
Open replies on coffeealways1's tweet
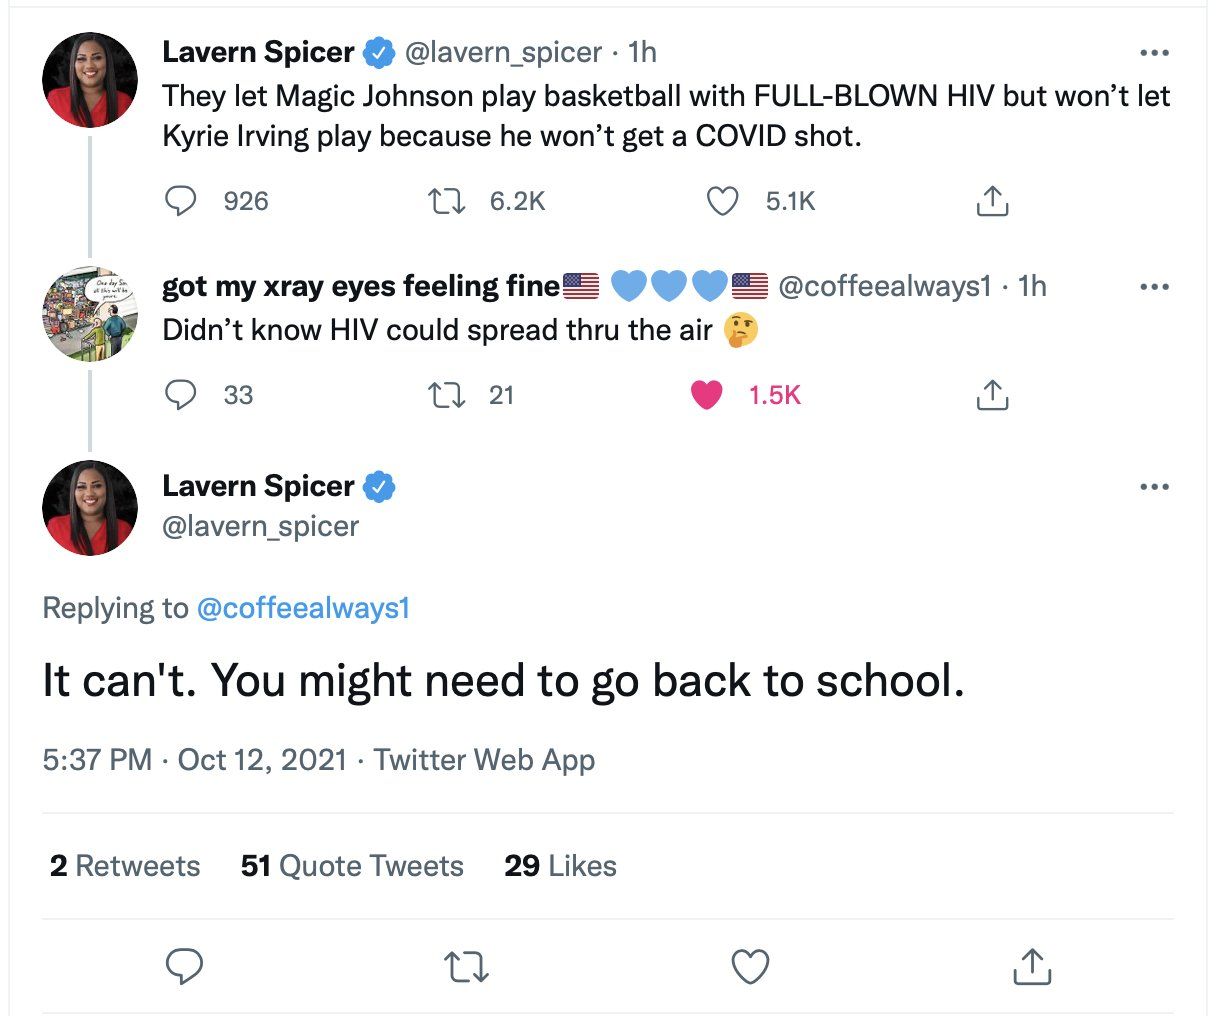[x=181, y=394]
